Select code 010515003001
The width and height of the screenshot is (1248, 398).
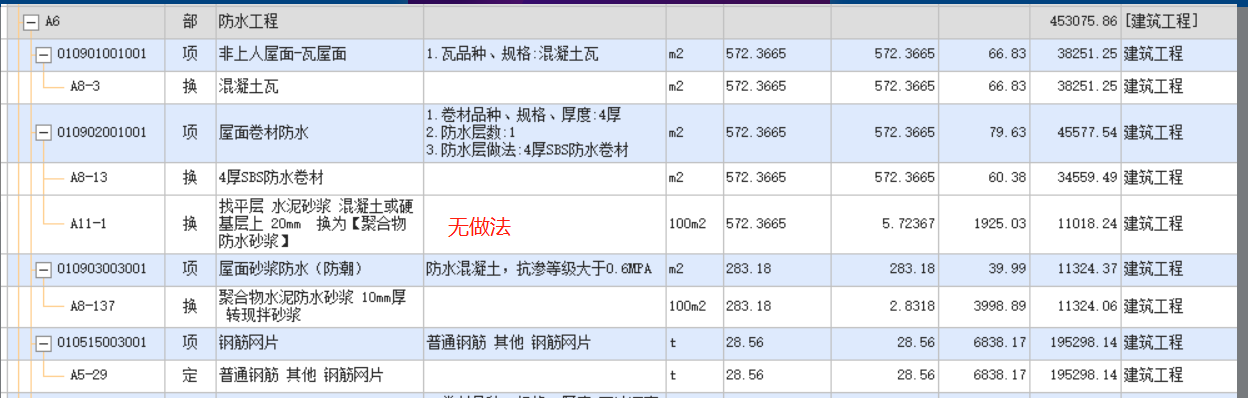click(x=102, y=343)
